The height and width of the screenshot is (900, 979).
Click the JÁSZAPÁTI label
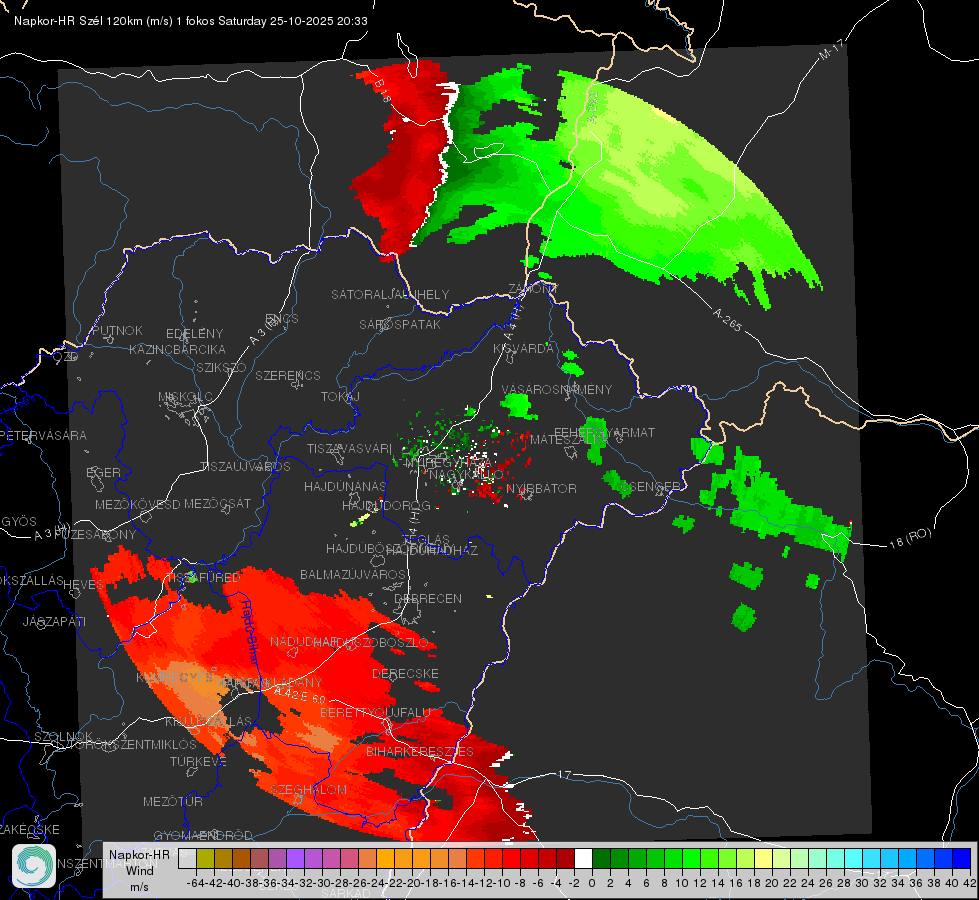click(54, 621)
